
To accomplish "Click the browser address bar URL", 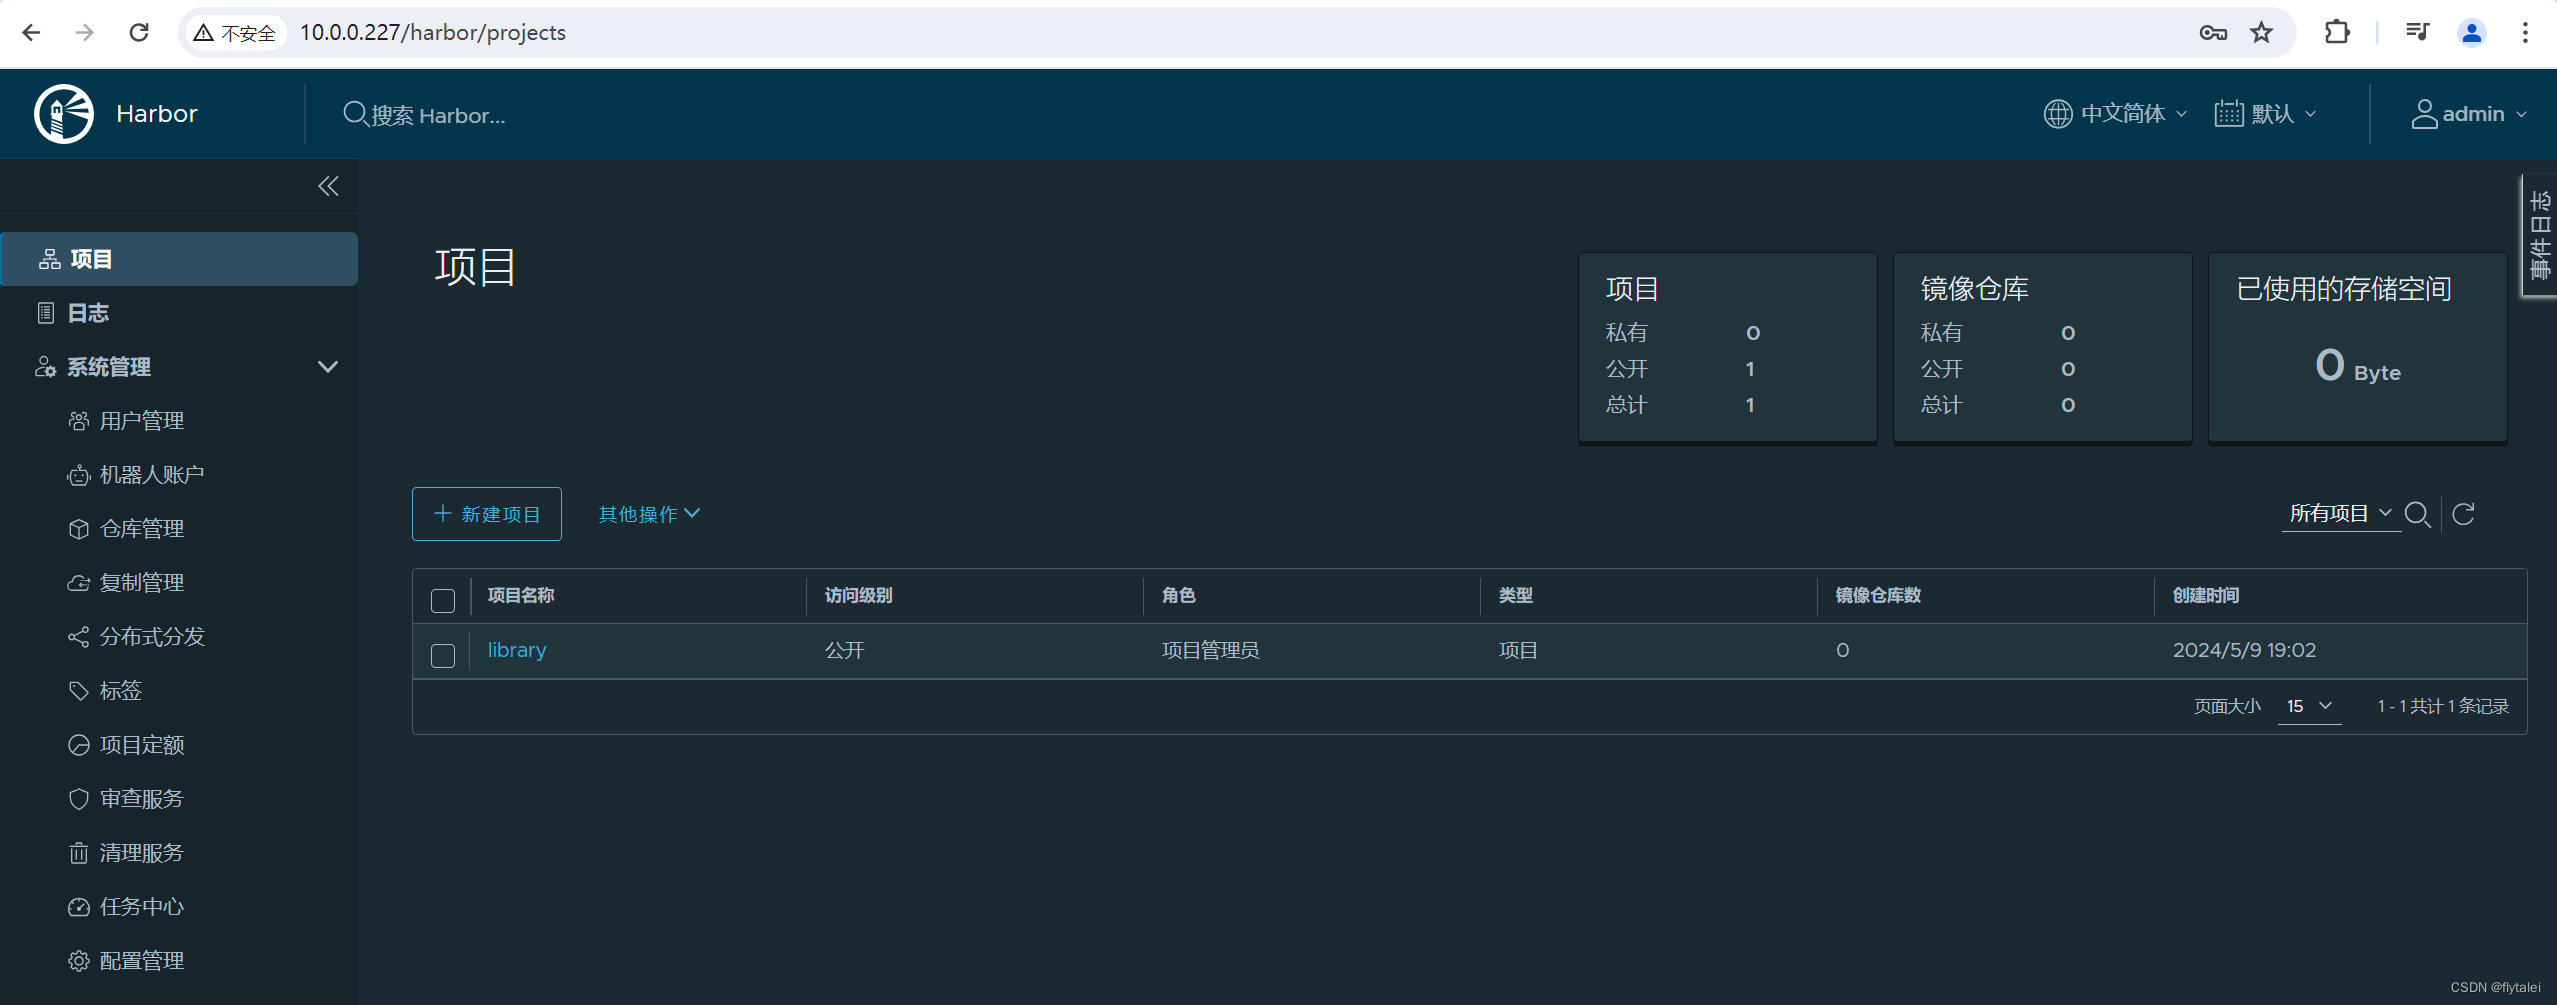I will [433, 32].
